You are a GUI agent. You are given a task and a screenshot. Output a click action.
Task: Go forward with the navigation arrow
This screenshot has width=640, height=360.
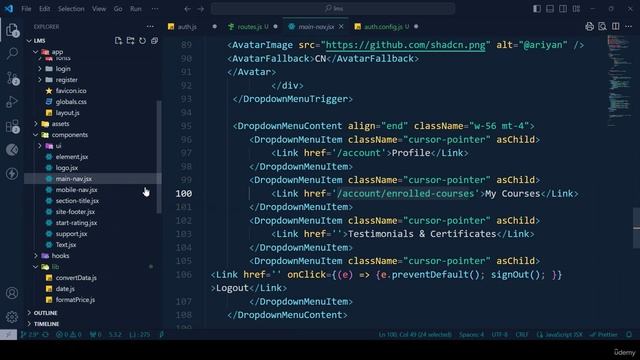(x=200, y=9)
